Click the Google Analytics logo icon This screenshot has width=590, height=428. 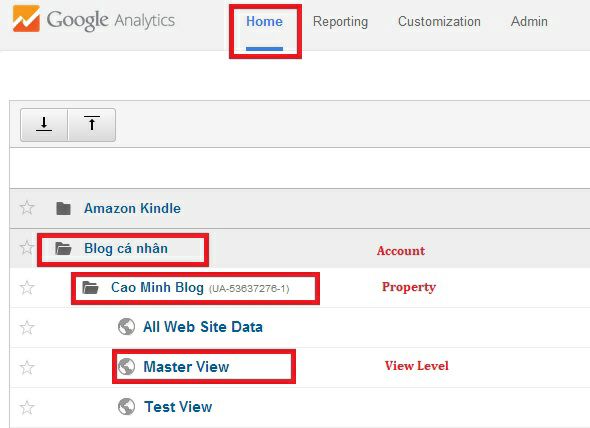(x=26, y=19)
